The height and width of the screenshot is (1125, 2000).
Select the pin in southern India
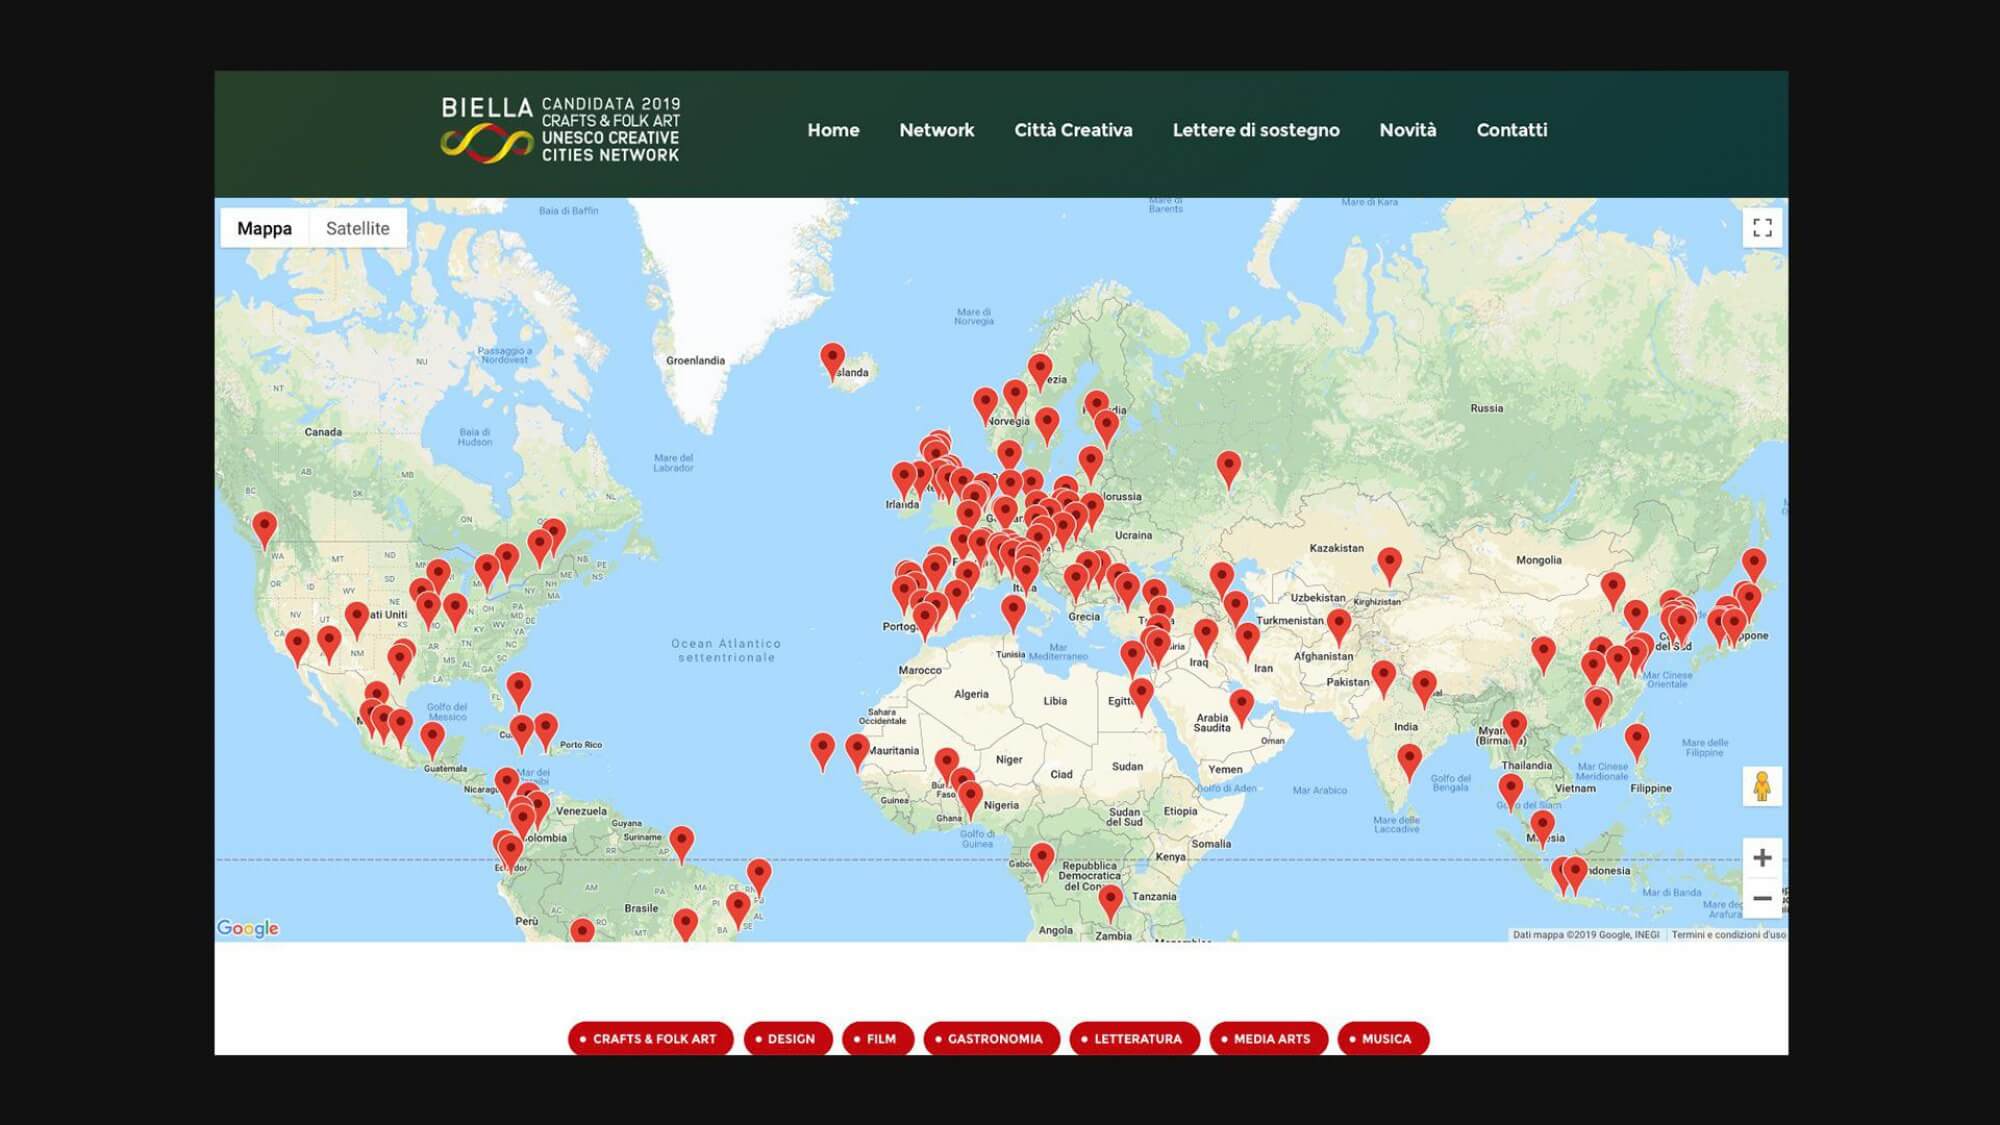click(1409, 762)
